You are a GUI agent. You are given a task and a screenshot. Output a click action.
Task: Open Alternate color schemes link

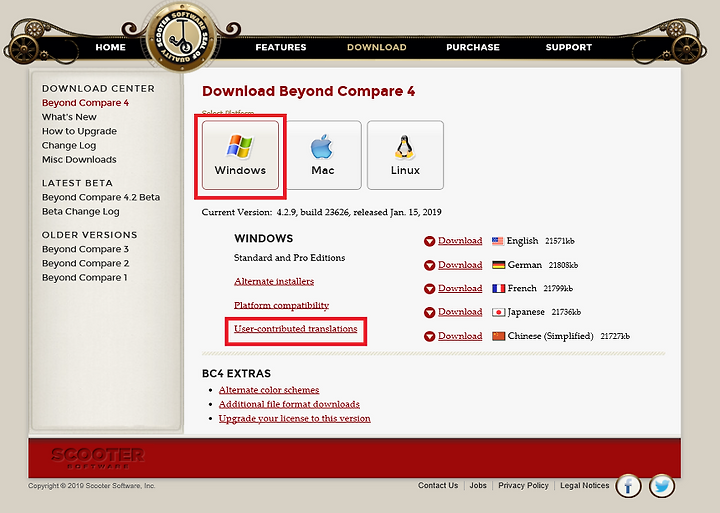[x=269, y=390]
